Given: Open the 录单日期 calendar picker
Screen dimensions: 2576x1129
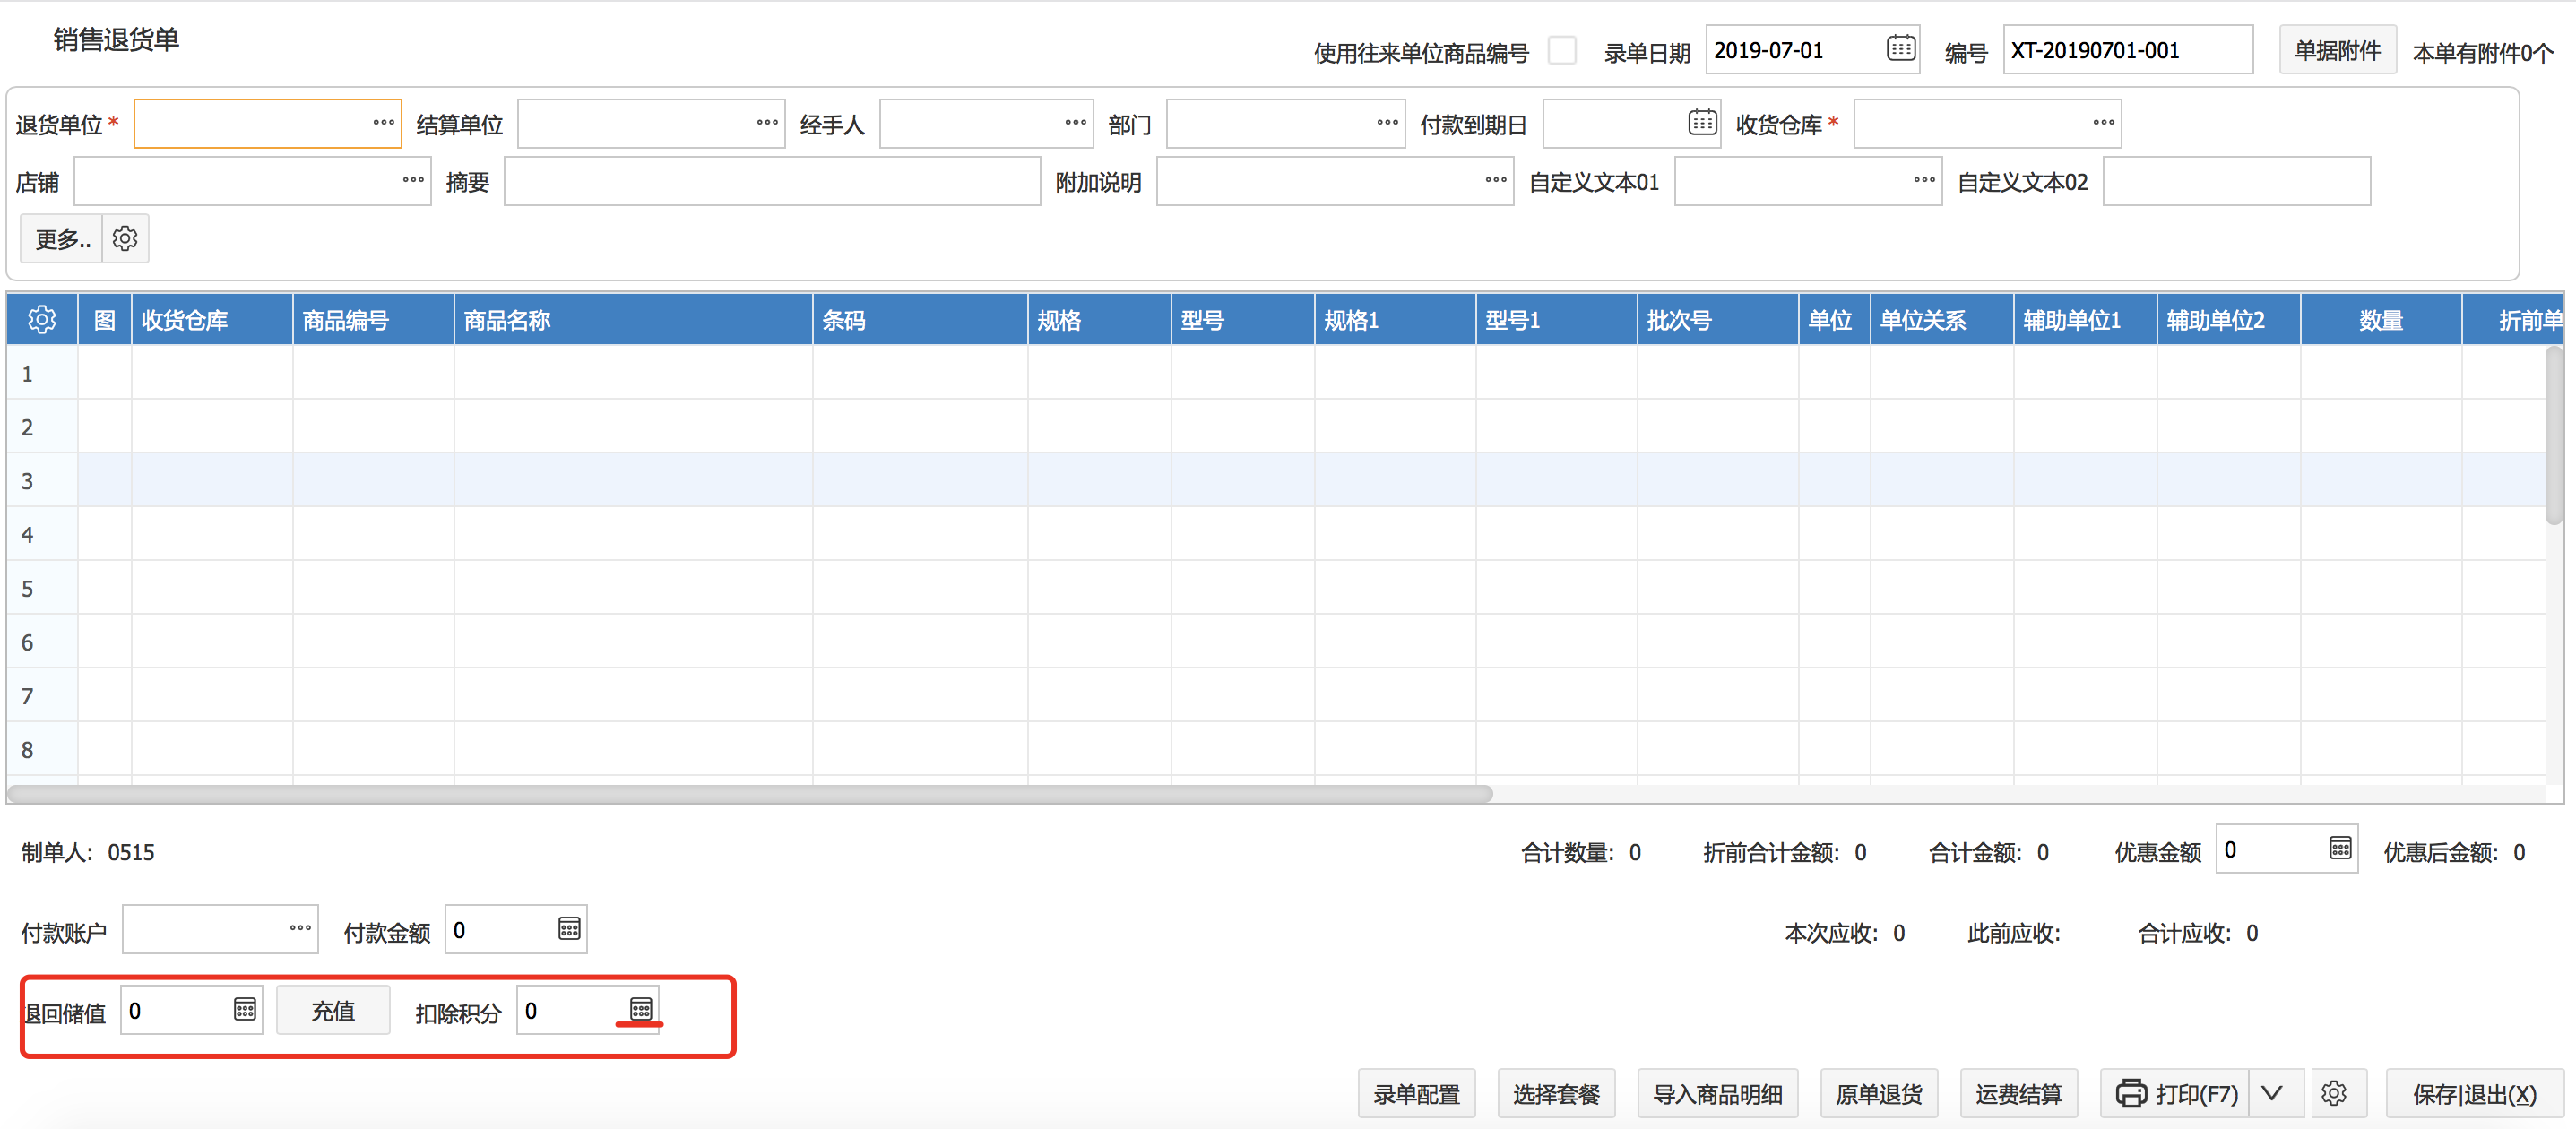Looking at the screenshot, I should (x=1900, y=48).
